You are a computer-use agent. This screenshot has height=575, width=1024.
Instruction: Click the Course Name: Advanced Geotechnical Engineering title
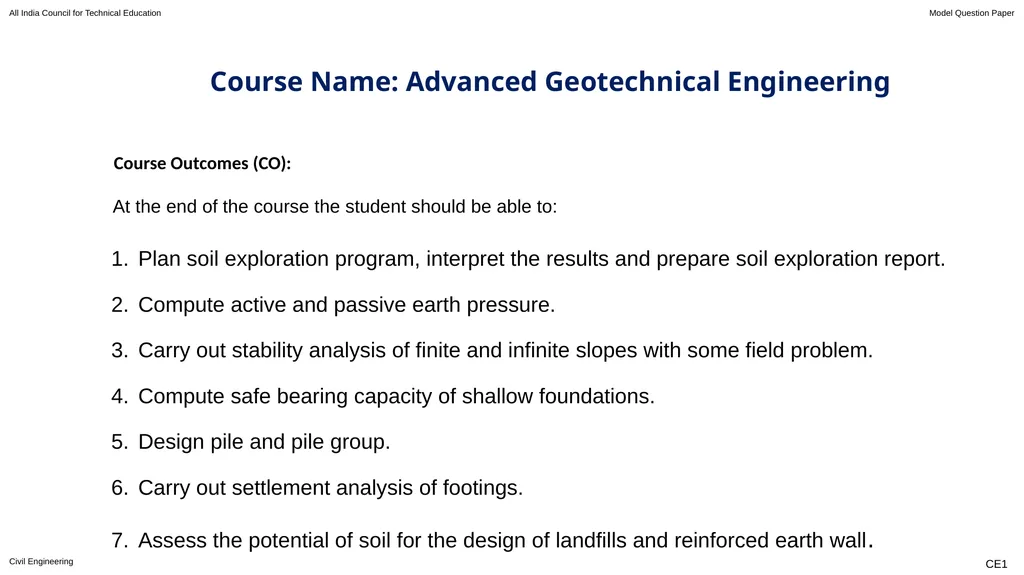click(549, 82)
